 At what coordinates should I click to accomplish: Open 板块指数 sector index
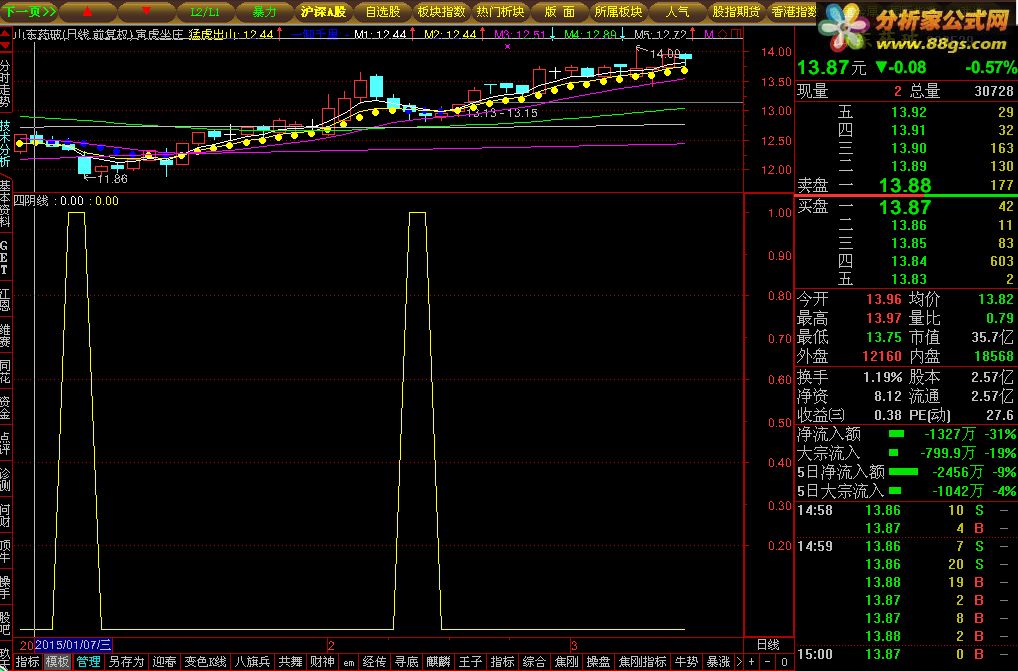point(441,12)
